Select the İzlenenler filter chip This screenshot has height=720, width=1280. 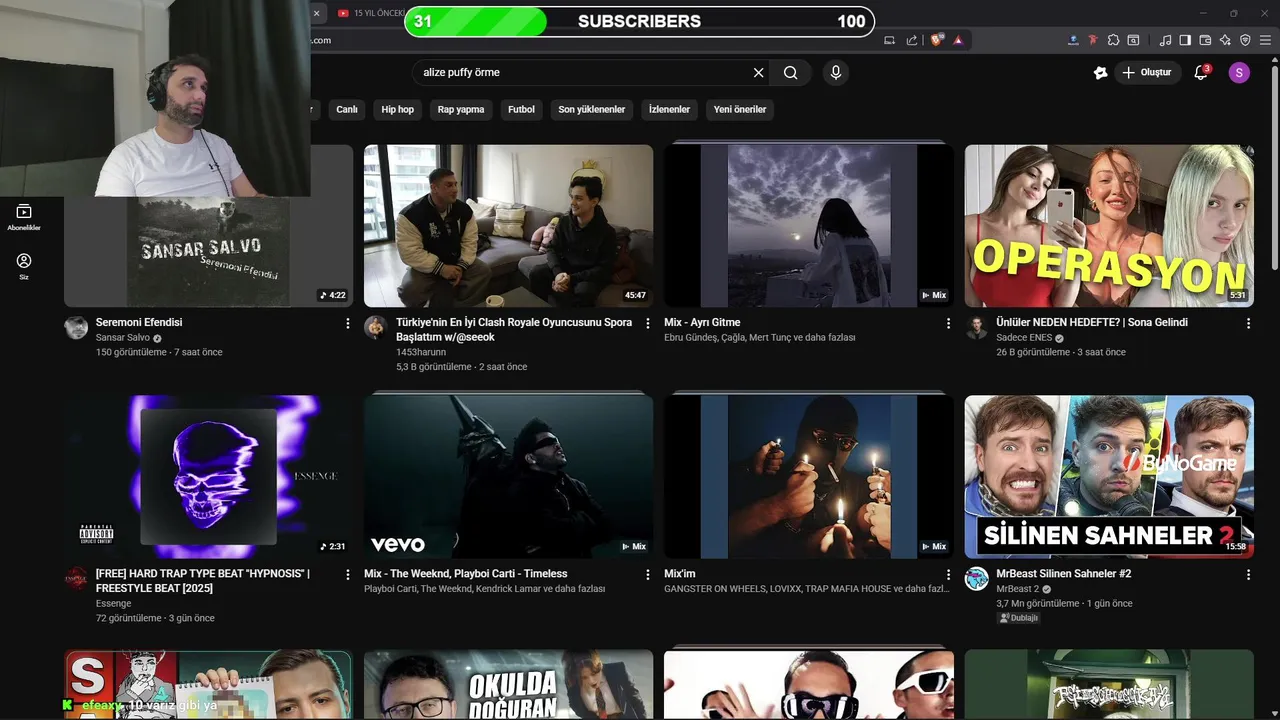point(669,110)
